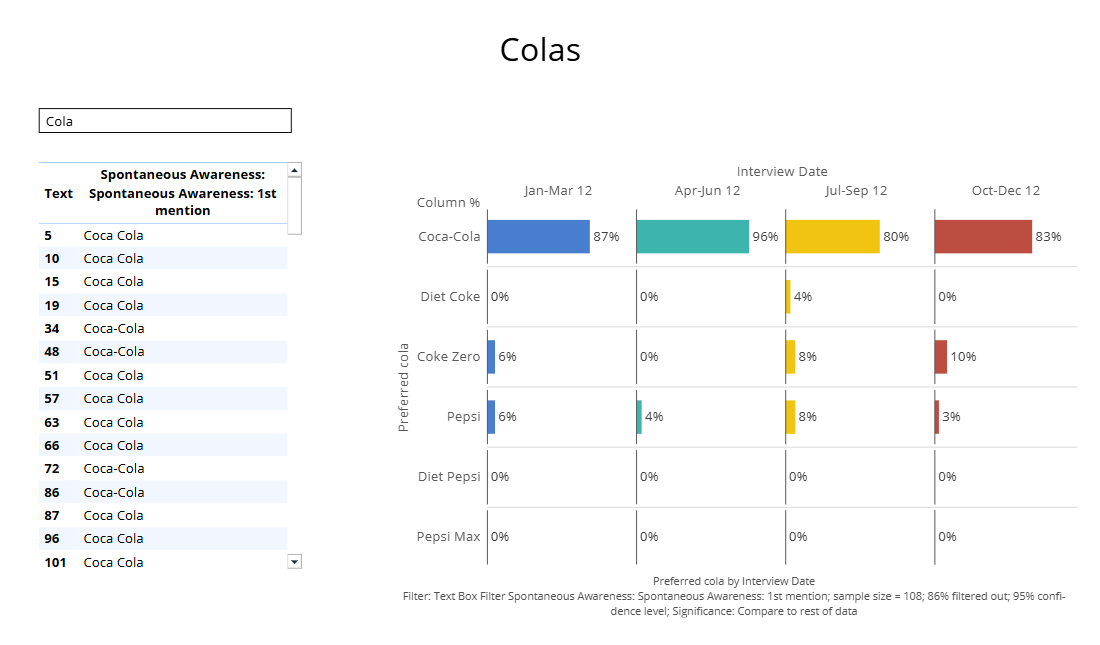Click the teal Pepsi 4% bar
Screen dimensions: 1100x645
tap(639, 417)
